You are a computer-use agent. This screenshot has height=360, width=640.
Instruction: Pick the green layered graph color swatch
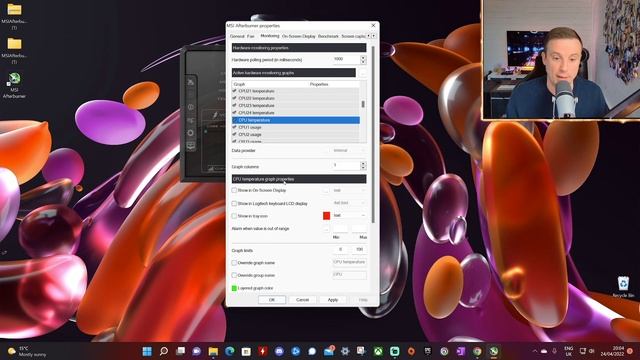234,288
